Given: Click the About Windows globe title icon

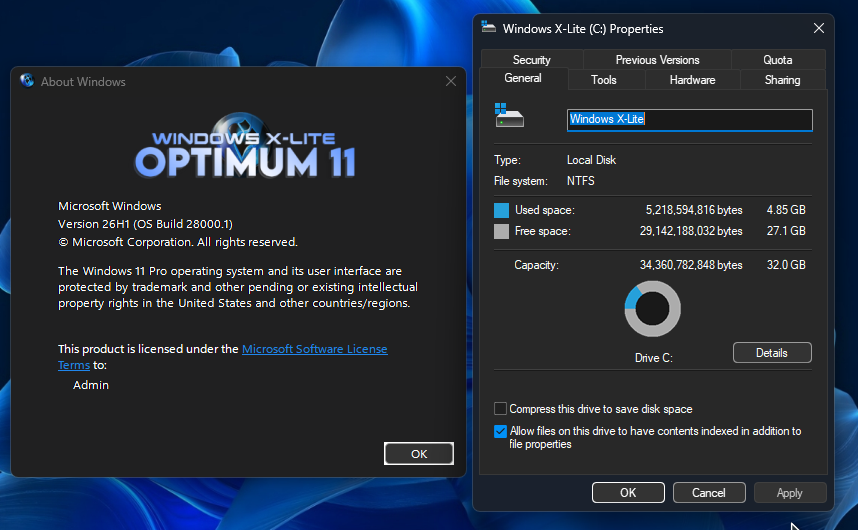Looking at the screenshot, I should coord(27,81).
